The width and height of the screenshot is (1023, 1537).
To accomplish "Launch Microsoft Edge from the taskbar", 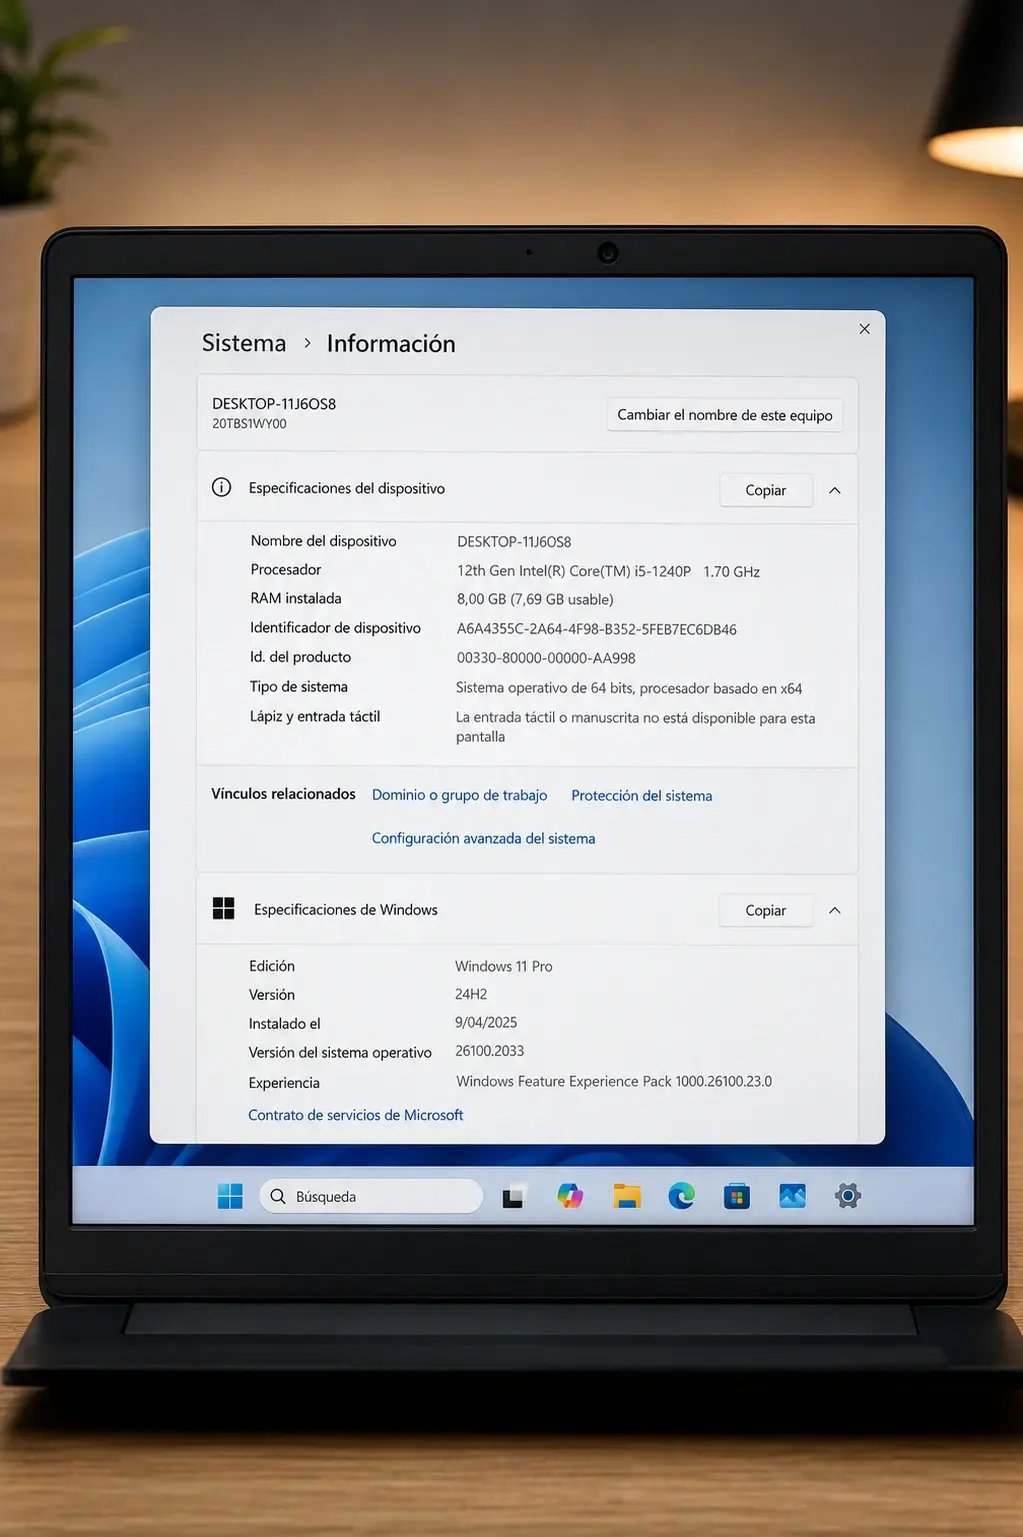I will tap(682, 1195).
